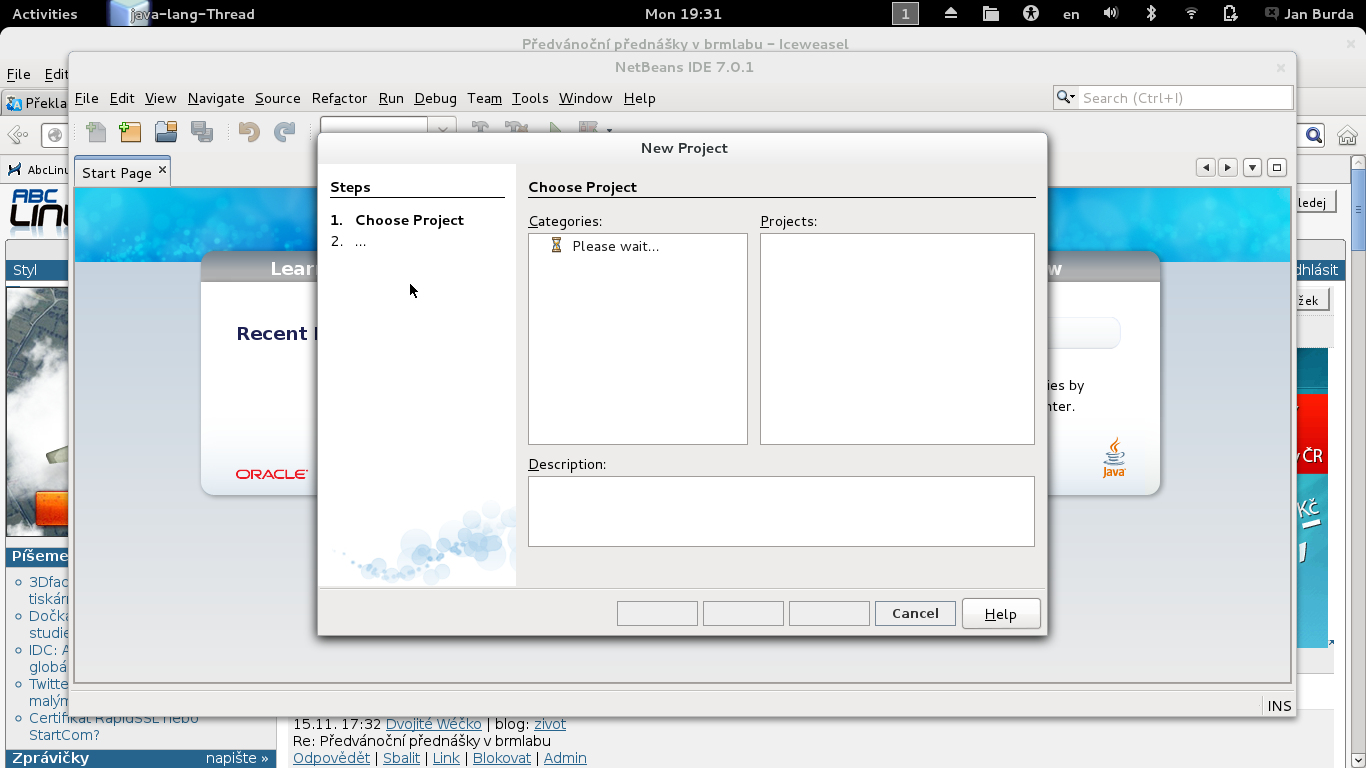Open the View menu in NetBeans
The height and width of the screenshot is (768, 1366).
(x=160, y=98)
